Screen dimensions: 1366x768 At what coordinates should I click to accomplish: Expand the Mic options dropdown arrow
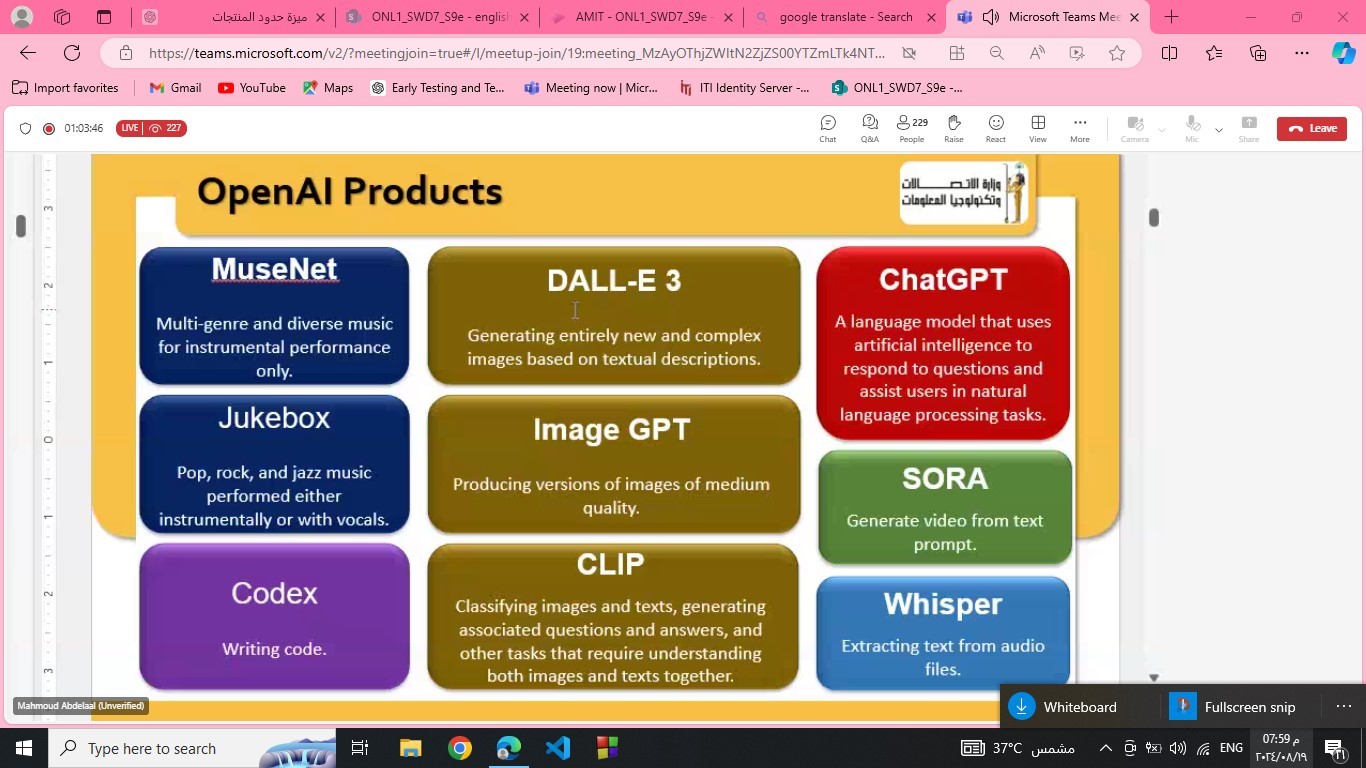pos(1218,130)
